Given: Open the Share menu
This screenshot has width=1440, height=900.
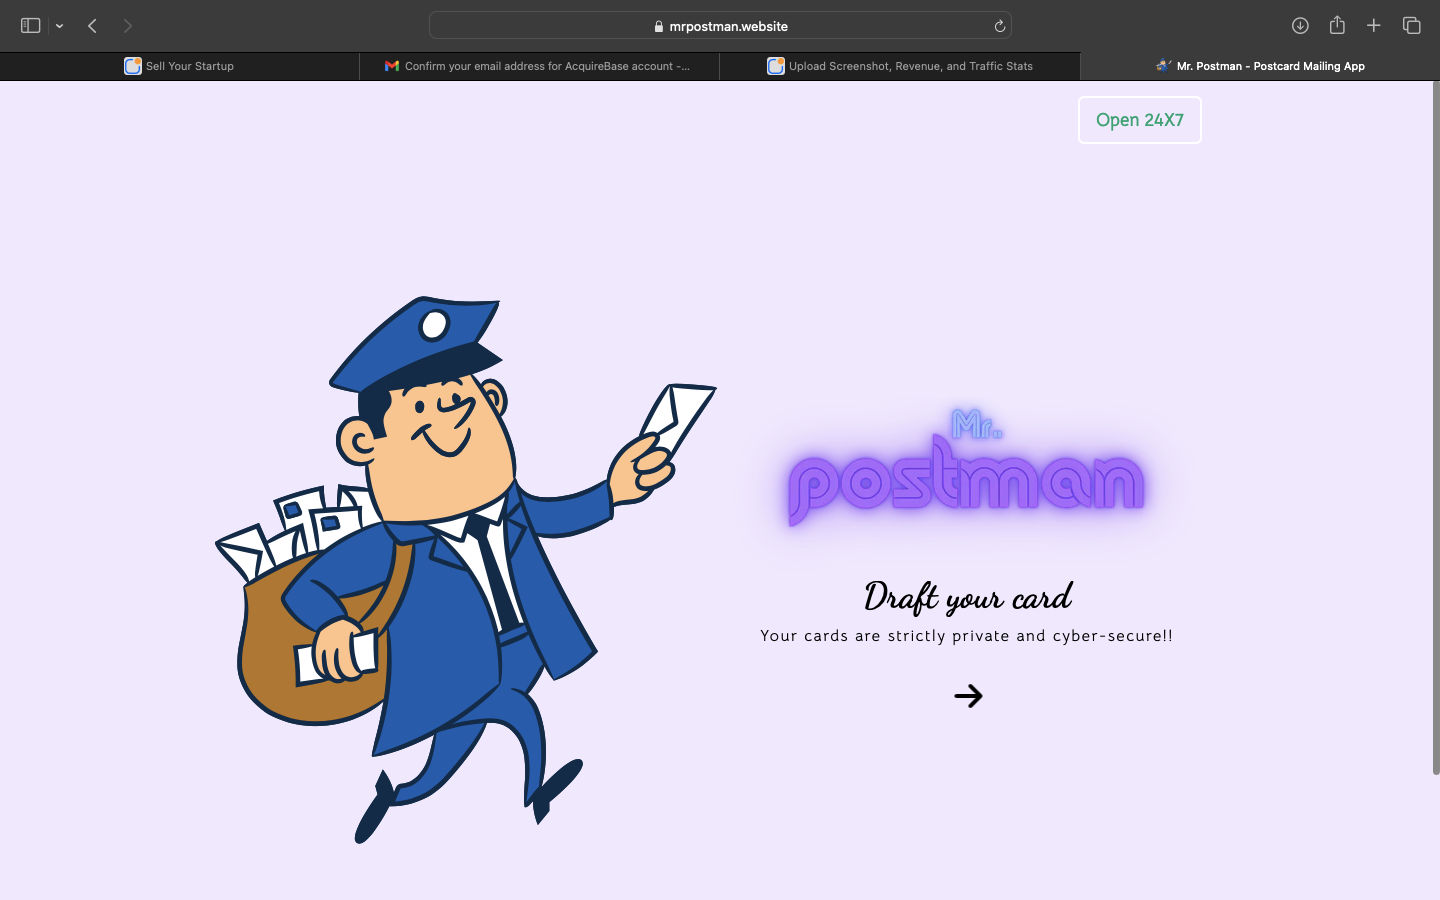Looking at the screenshot, I should click(x=1337, y=25).
